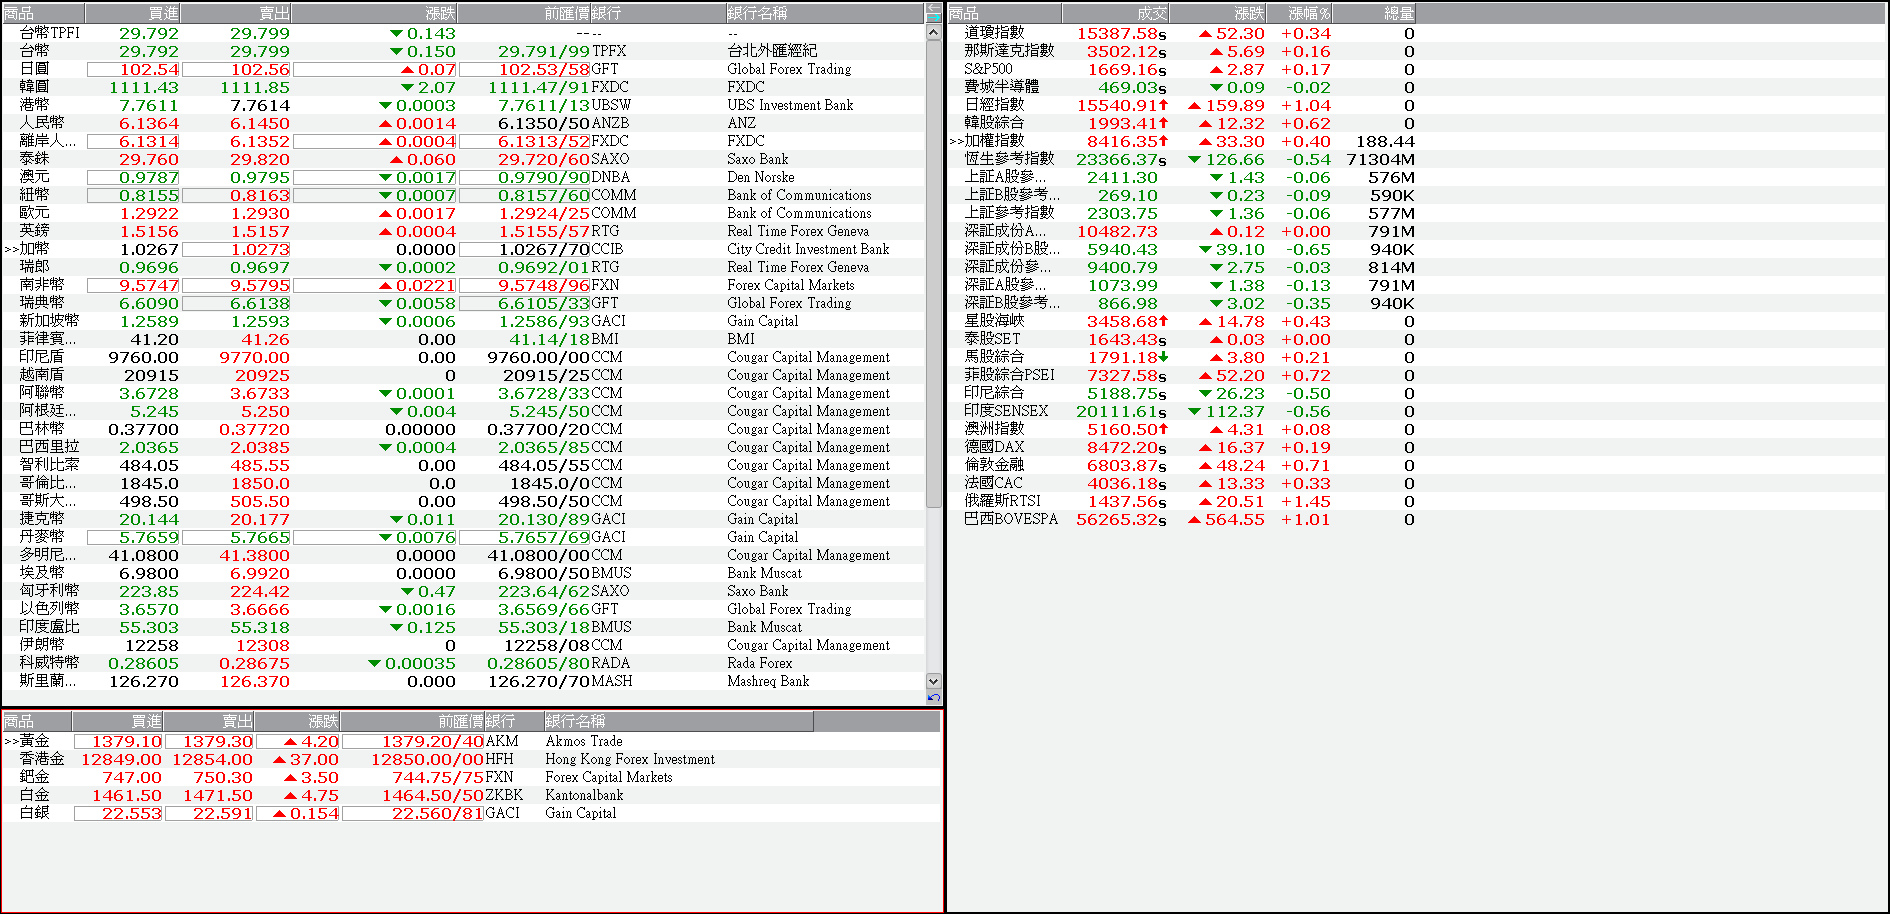The width and height of the screenshot is (1890, 914).
Task: Select the 紐幣 currency row
Action: tap(463, 195)
